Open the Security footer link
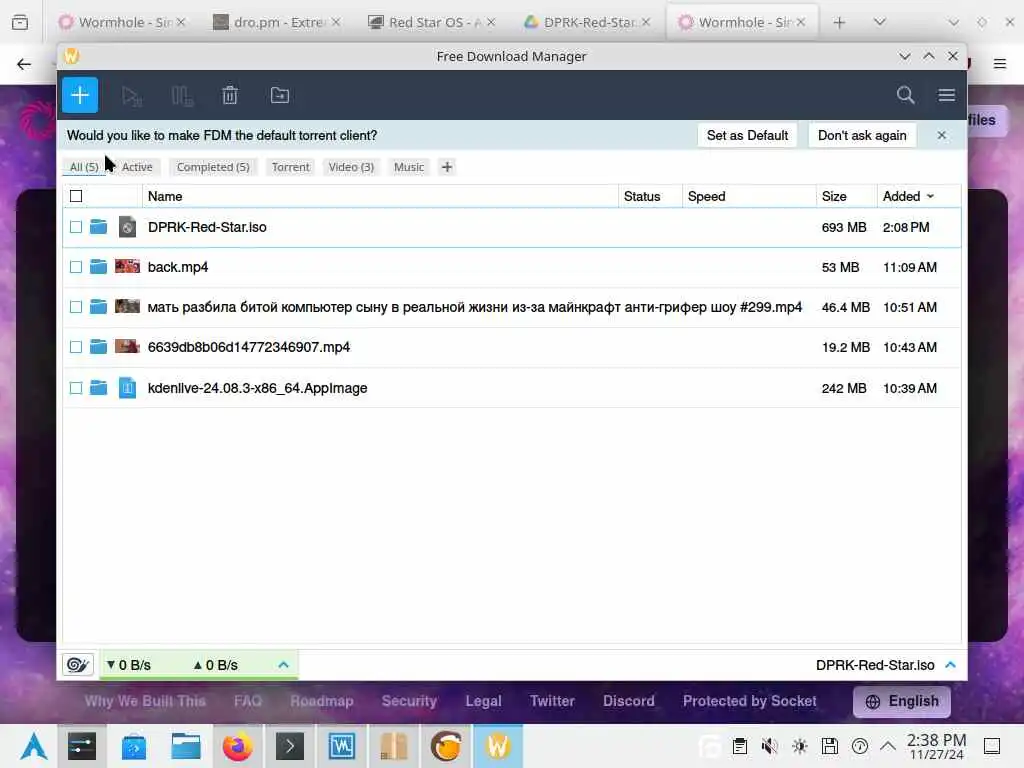The image size is (1024, 768). click(x=409, y=701)
